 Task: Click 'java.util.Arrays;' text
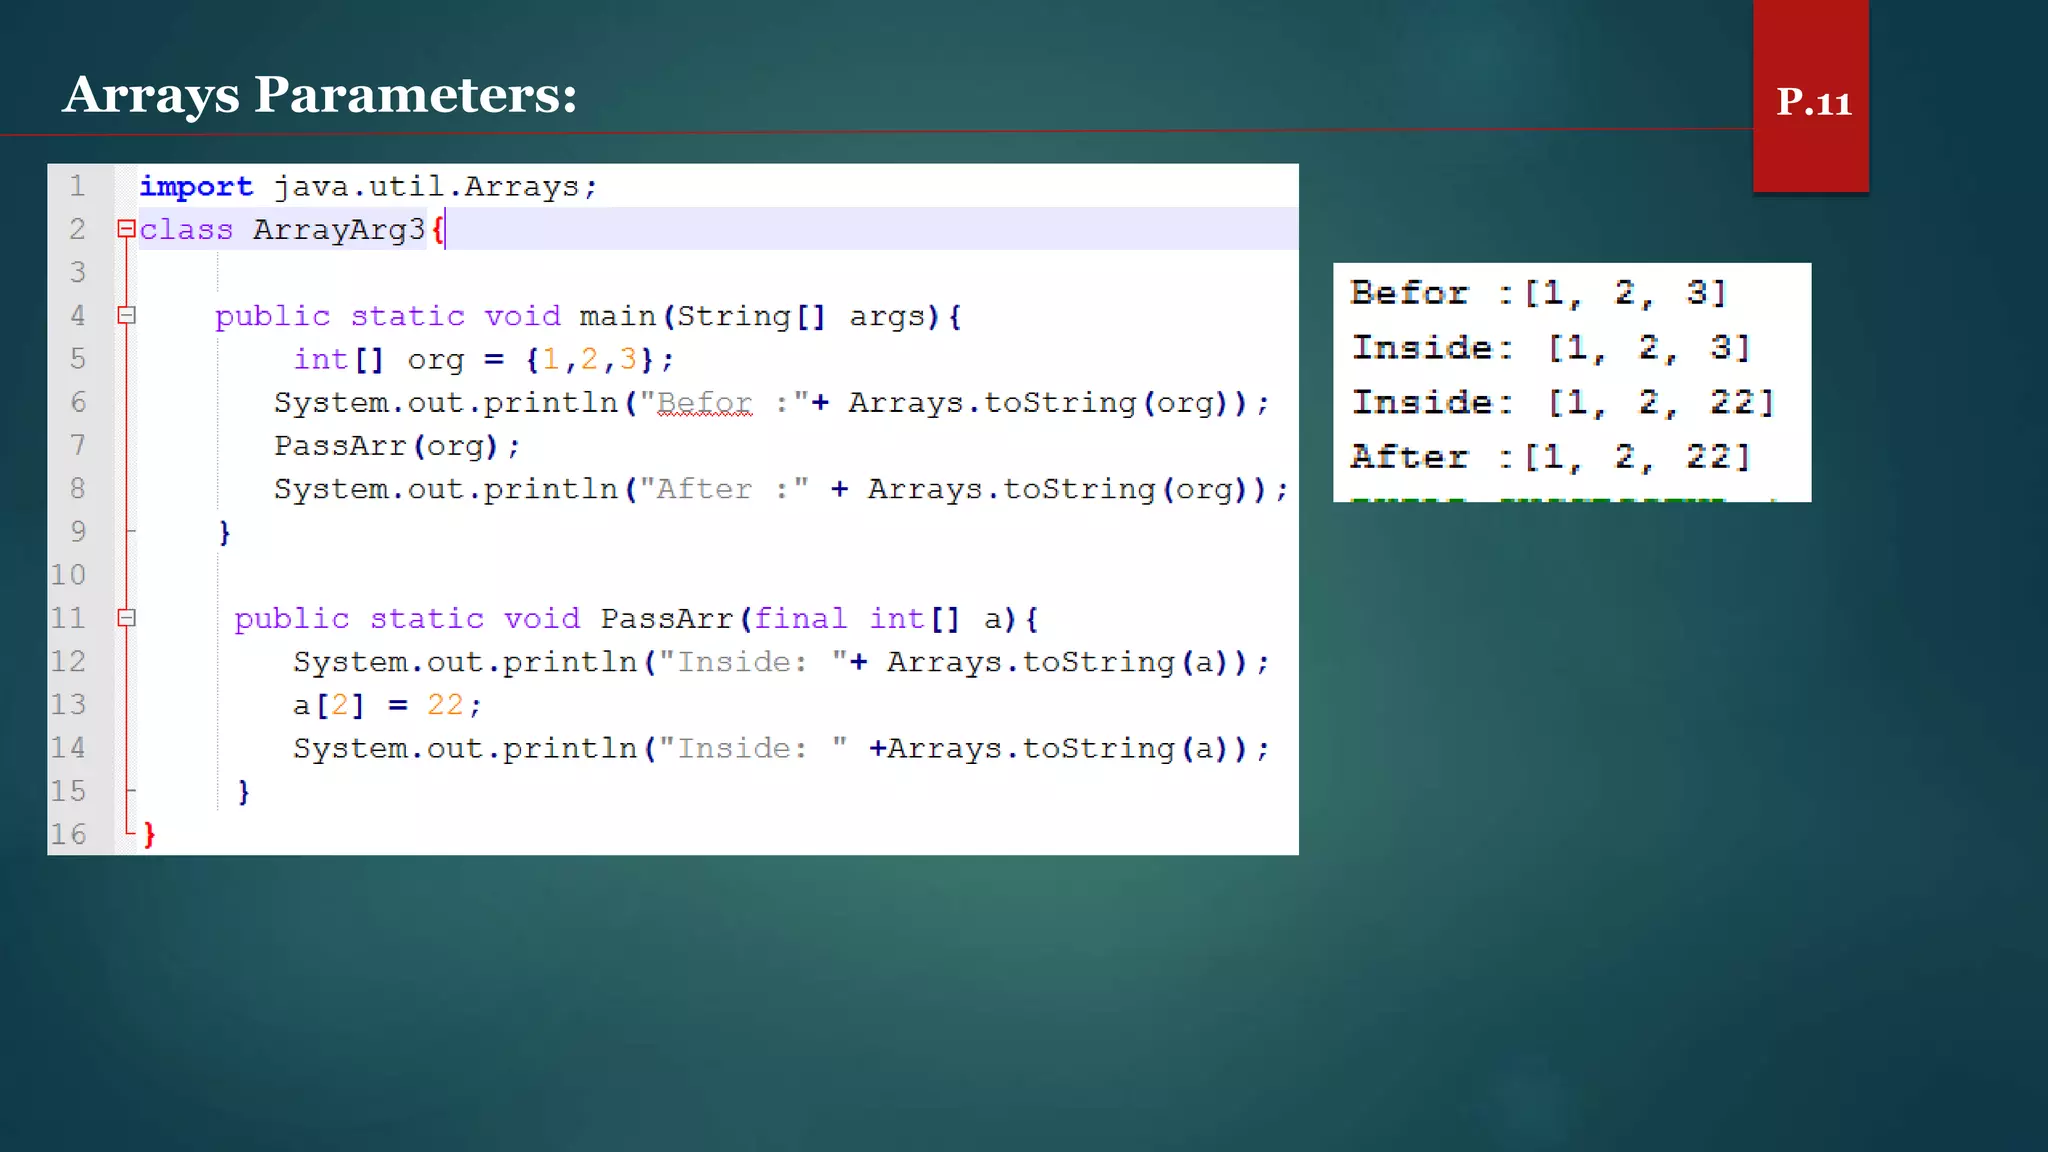pos(436,187)
